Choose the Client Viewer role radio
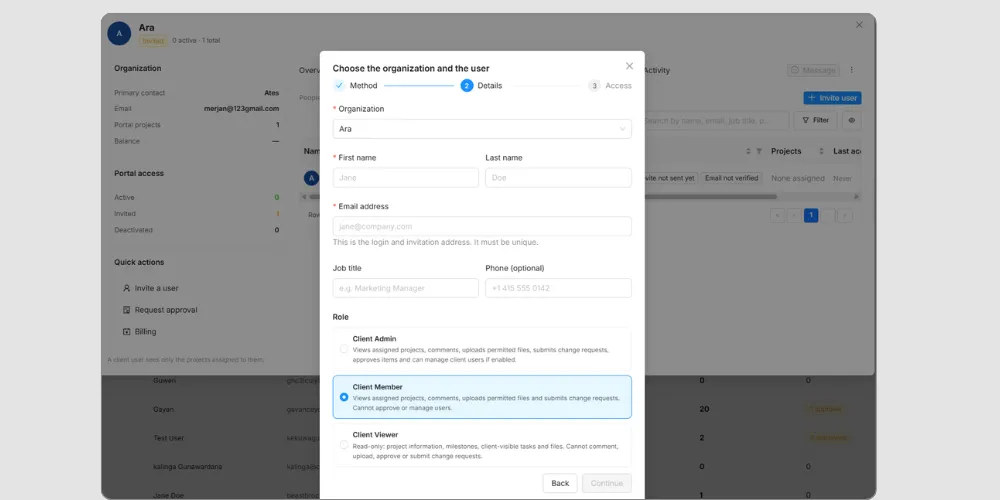 click(344, 445)
